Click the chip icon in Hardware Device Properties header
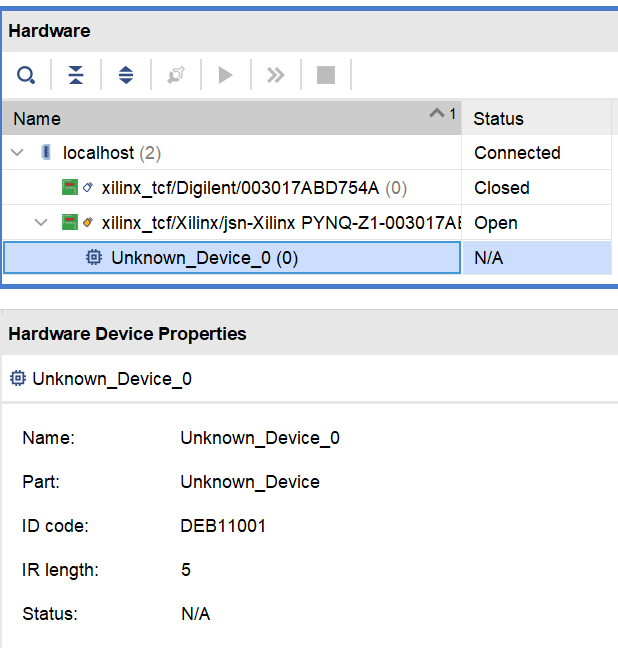 click(x=18, y=378)
